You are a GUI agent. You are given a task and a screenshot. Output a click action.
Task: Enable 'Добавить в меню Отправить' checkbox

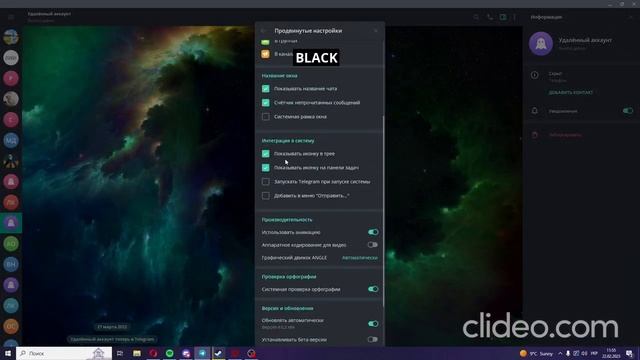coord(266,196)
